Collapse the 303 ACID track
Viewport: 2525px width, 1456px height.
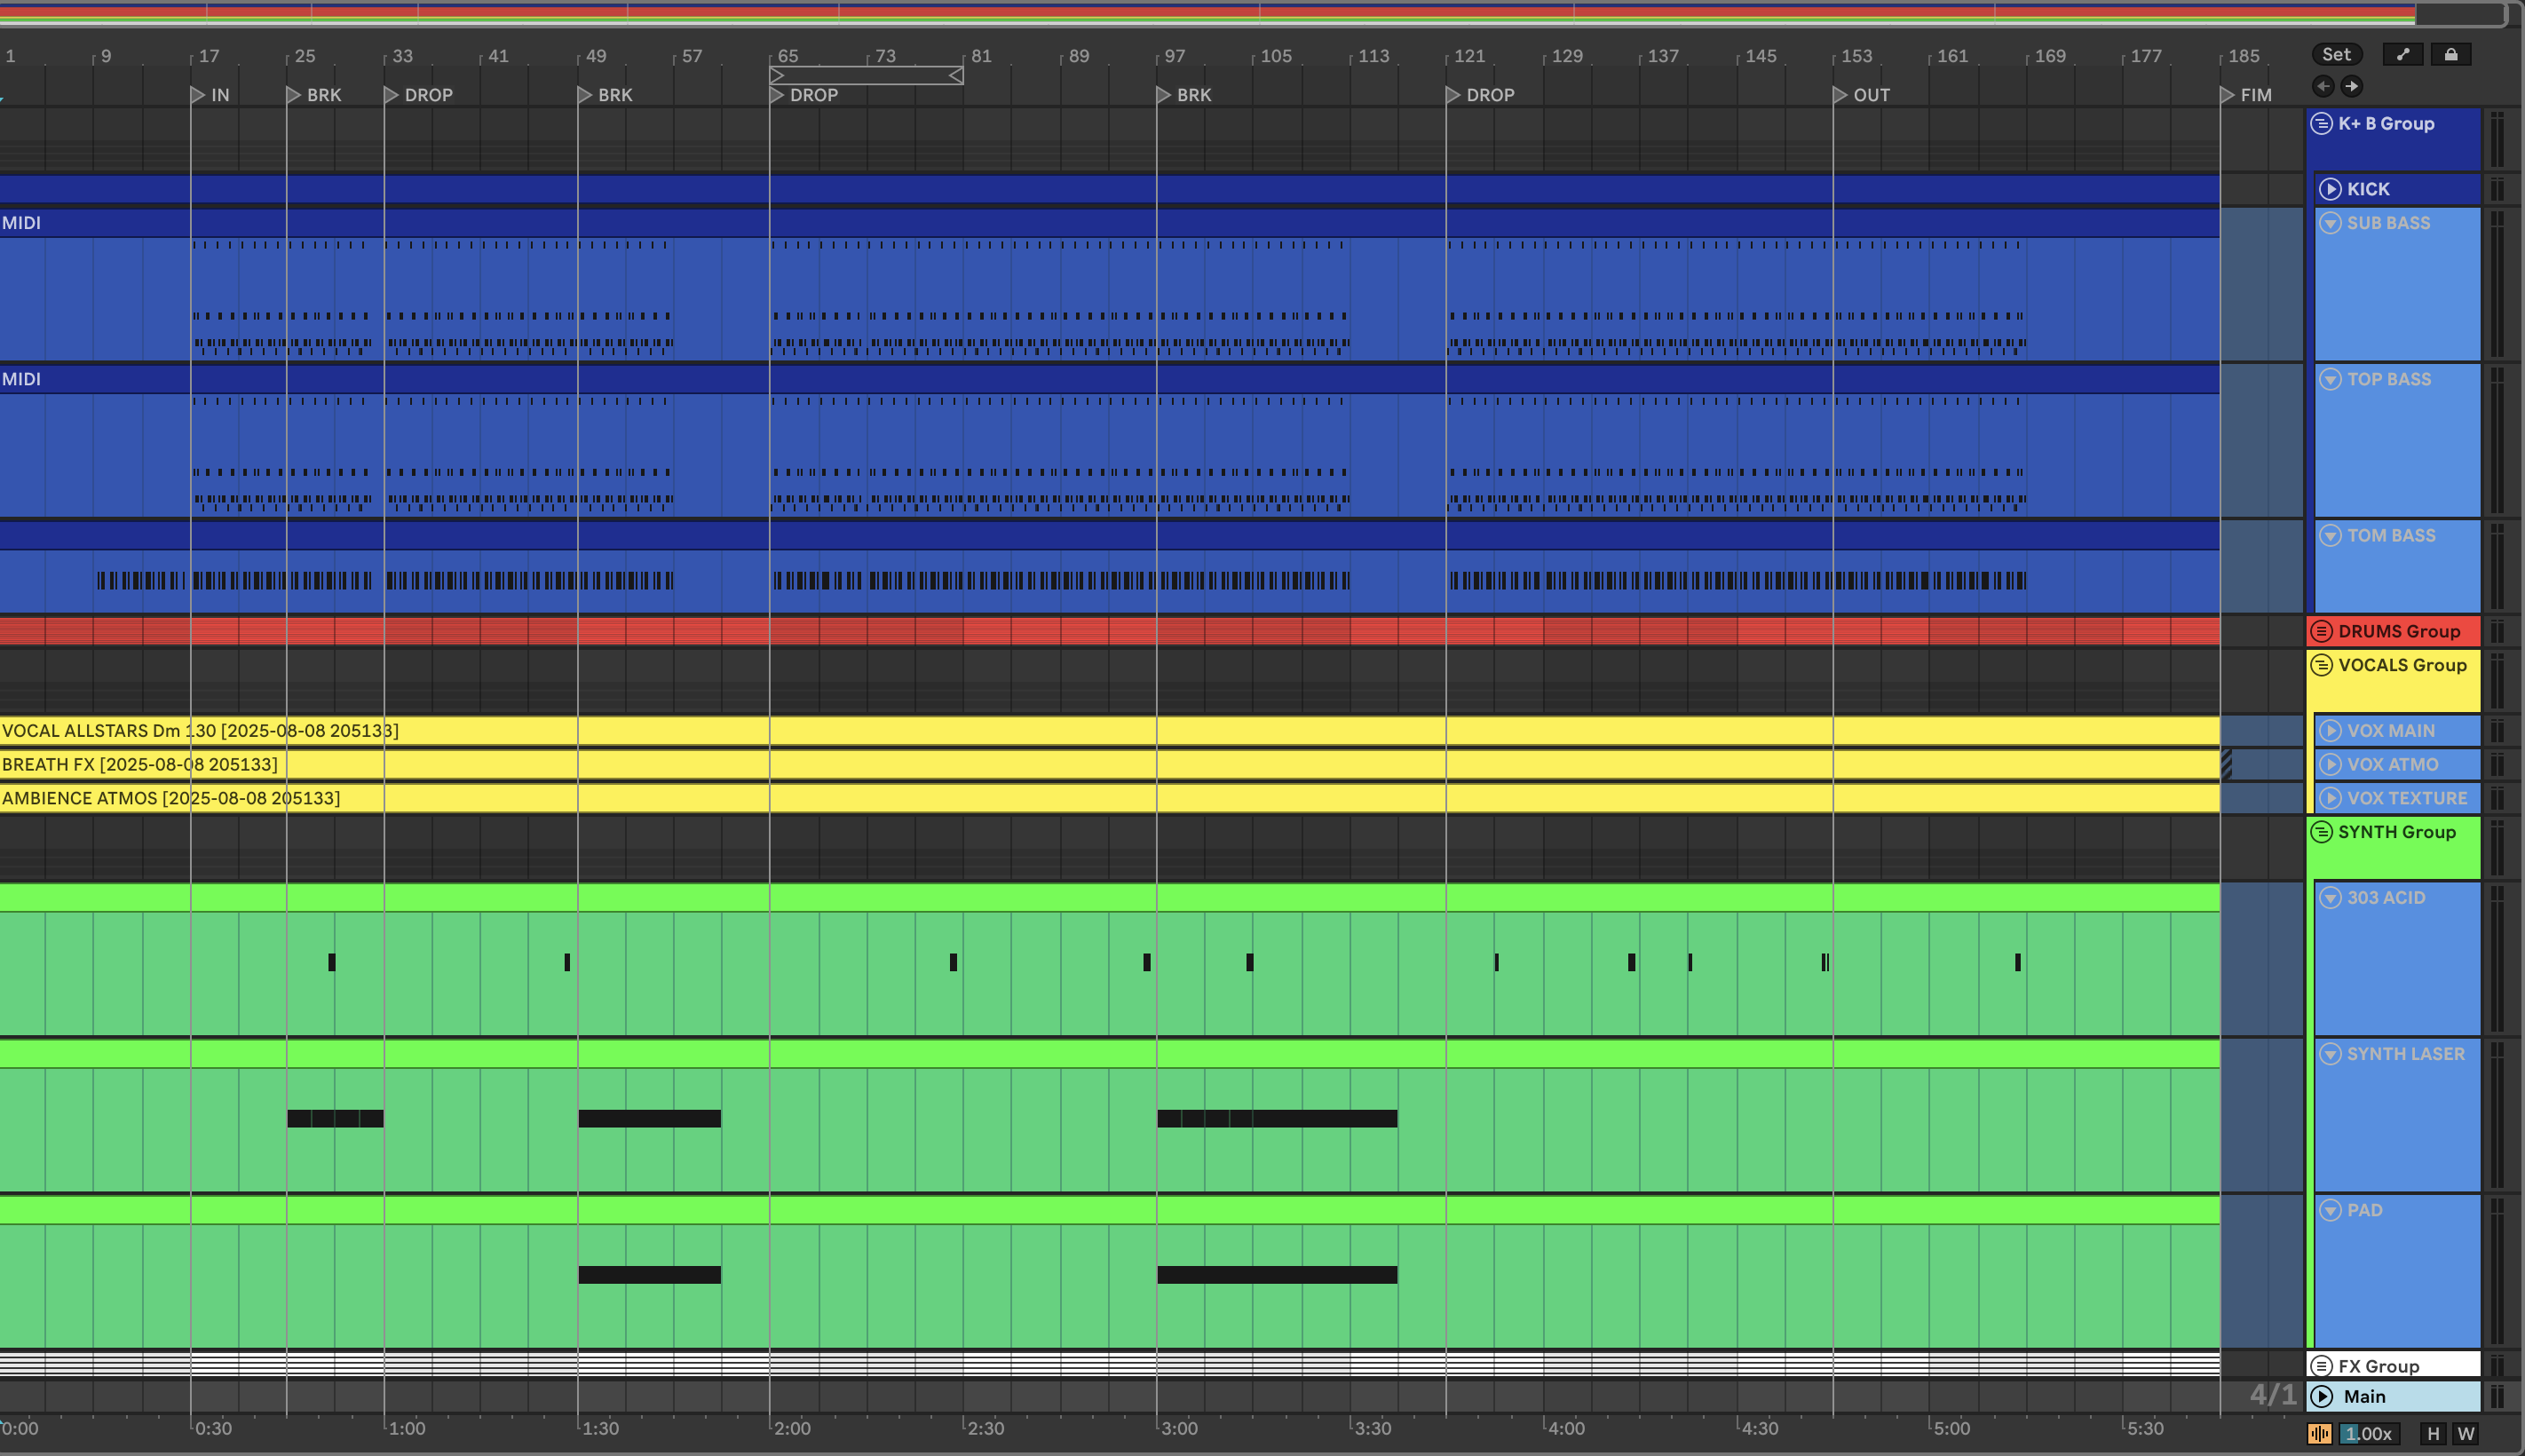coord(2330,898)
